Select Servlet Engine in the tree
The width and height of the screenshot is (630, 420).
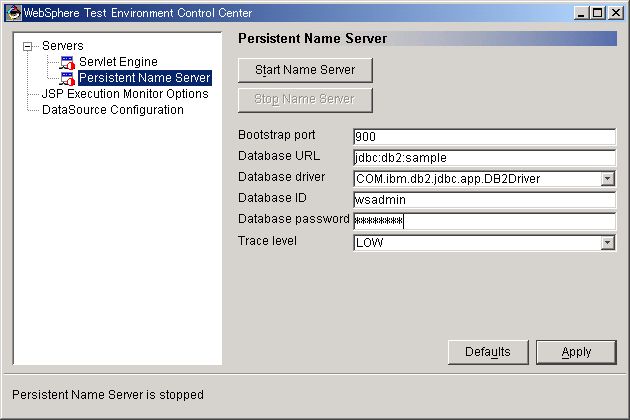point(118,62)
